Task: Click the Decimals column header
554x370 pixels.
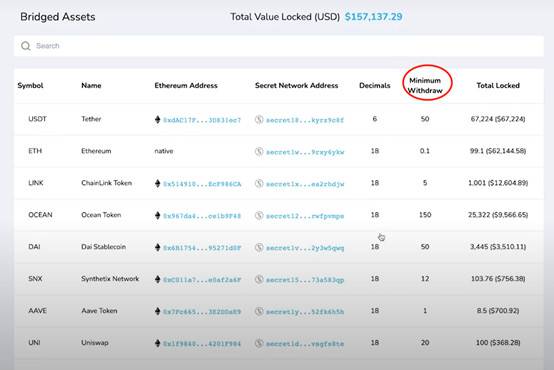Action: [375, 86]
